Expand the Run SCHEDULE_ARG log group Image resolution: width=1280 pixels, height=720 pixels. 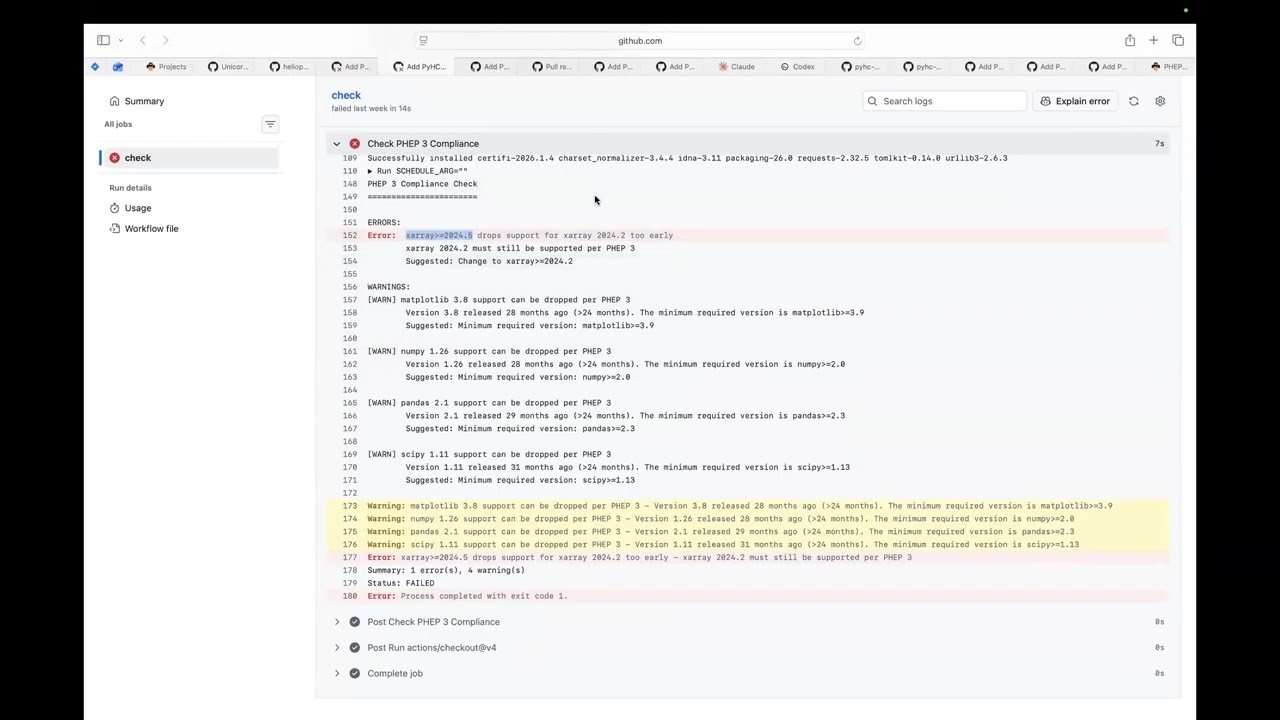point(370,171)
